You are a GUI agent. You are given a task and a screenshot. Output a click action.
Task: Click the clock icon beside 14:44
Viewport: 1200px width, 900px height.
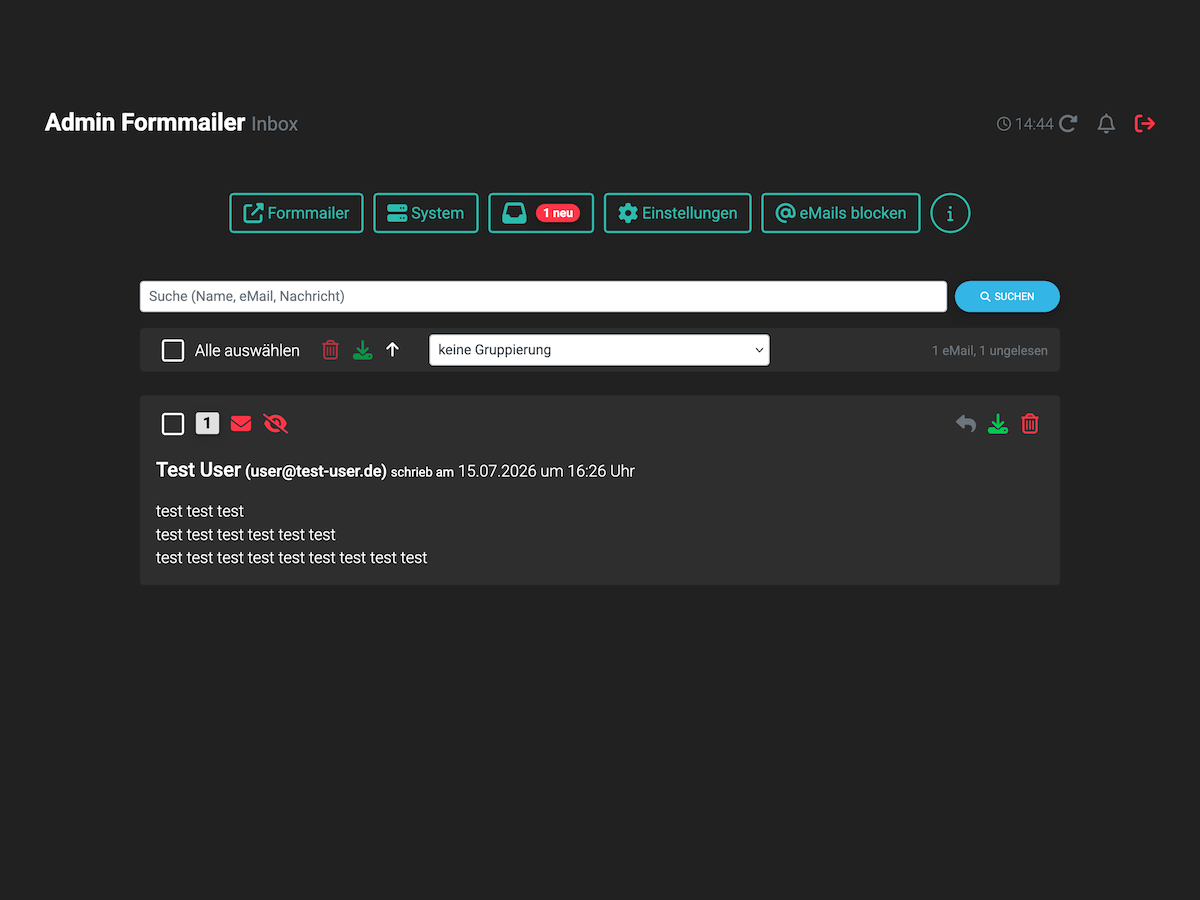(x=1004, y=124)
